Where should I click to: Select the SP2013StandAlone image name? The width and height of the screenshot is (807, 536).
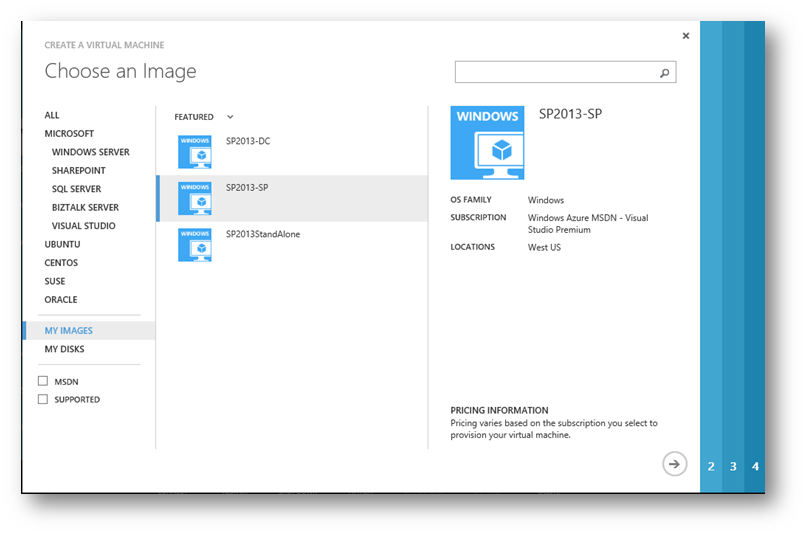[x=263, y=234]
